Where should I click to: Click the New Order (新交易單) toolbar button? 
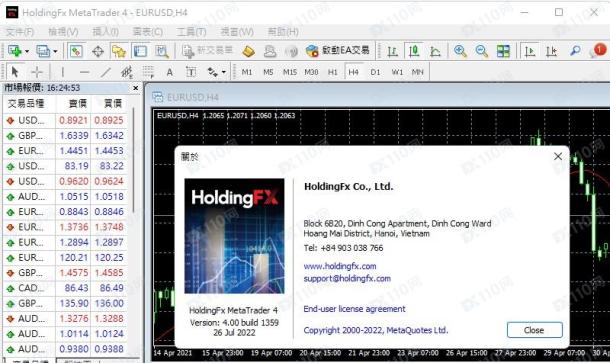[208, 51]
